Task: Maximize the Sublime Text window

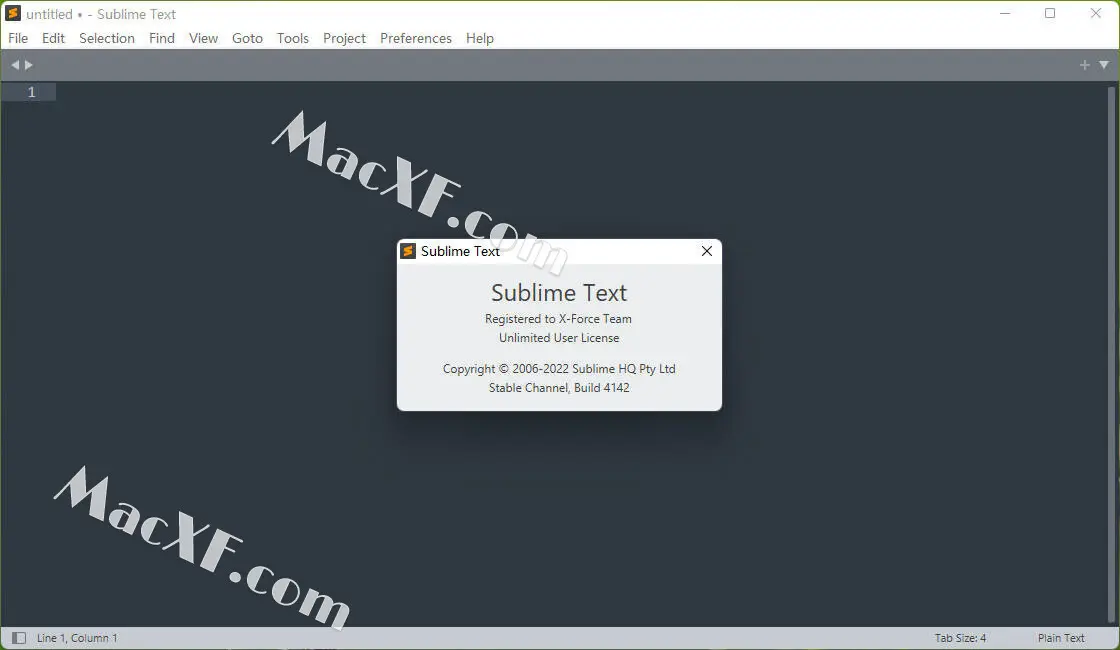Action: click(x=1050, y=14)
